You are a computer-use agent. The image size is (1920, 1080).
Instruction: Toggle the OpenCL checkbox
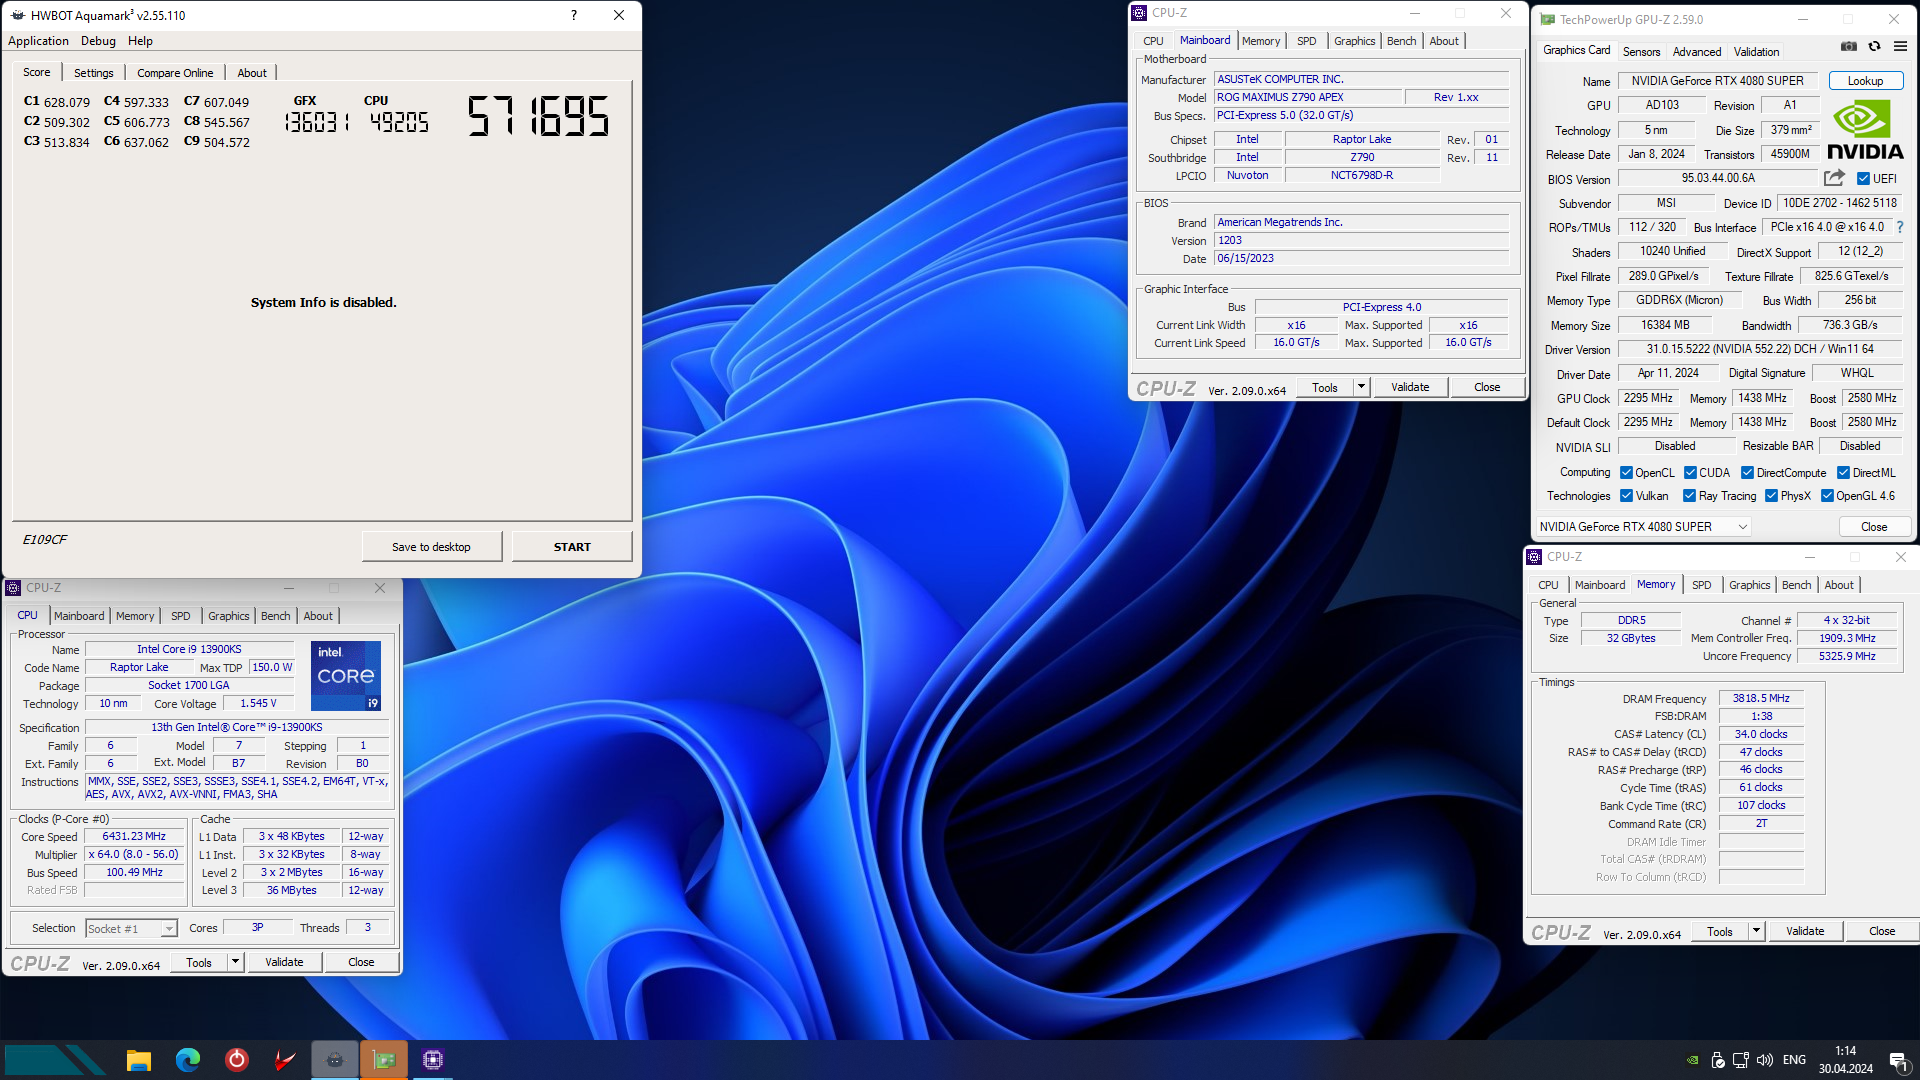(1626, 473)
